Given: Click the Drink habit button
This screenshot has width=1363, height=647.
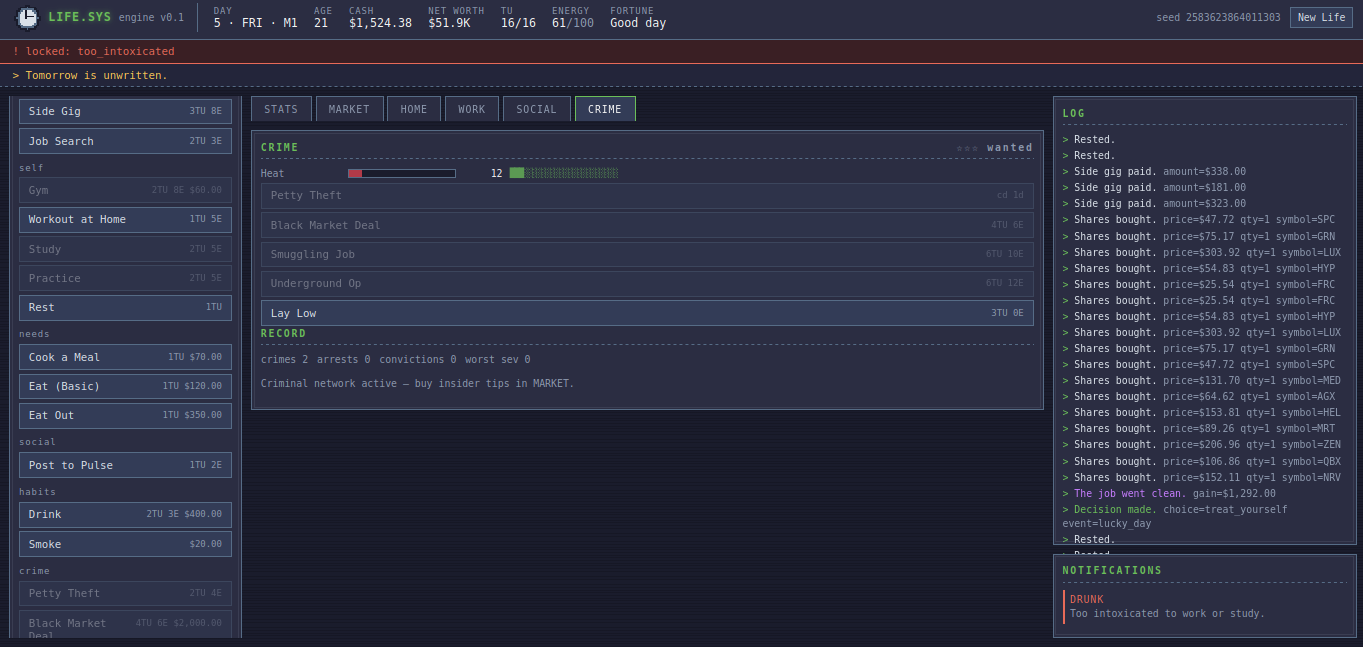Looking at the screenshot, I should (x=125, y=514).
